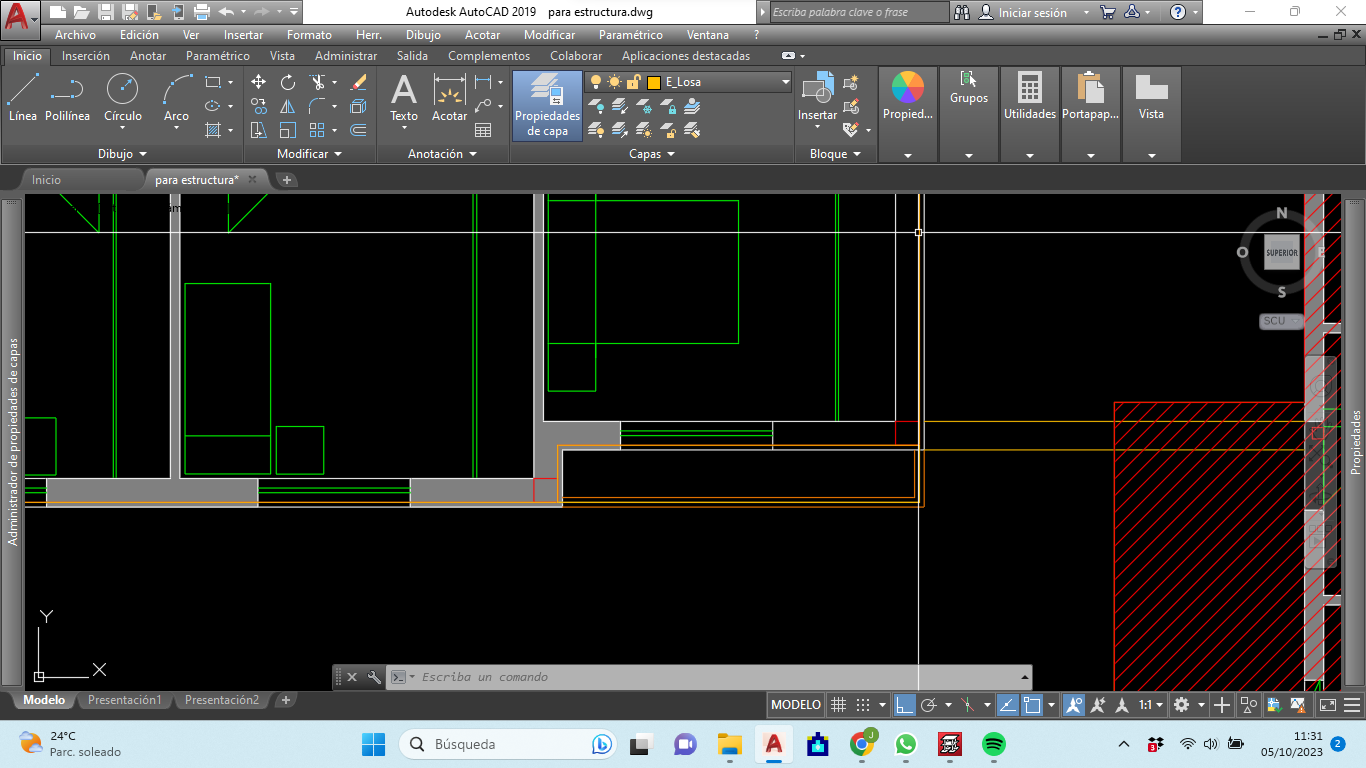
Task: Click Iniciar sesión
Action: tap(1033, 13)
